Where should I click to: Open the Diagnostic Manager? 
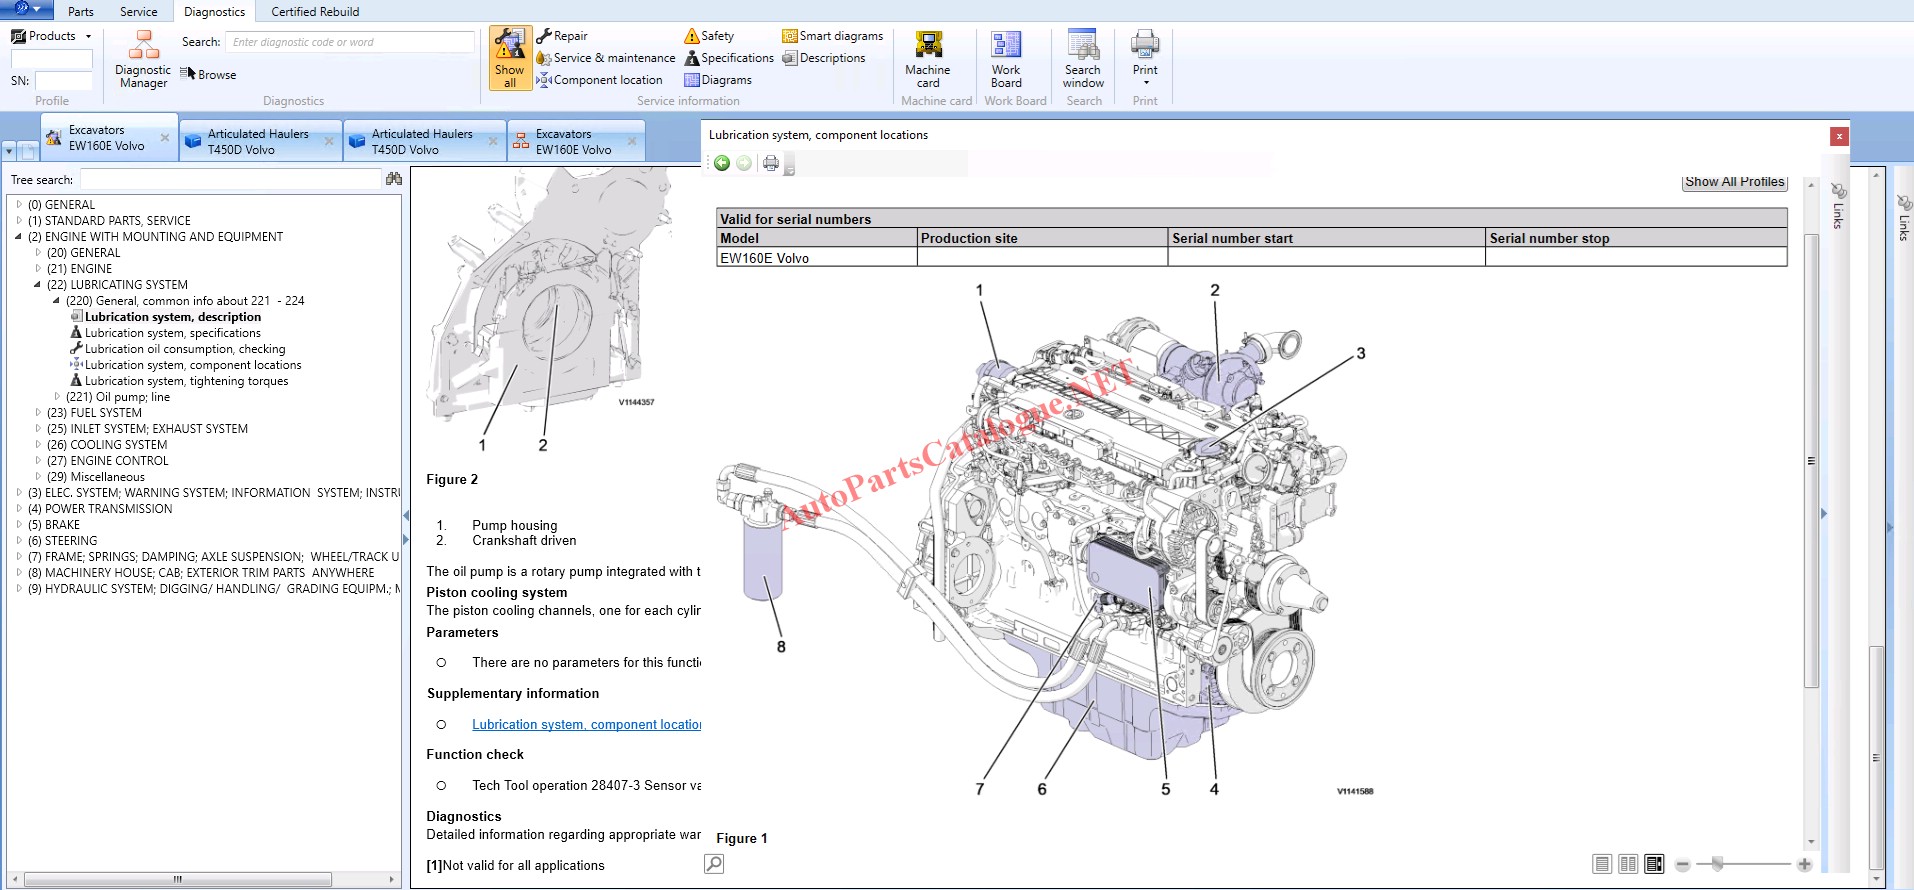pos(143,60)
